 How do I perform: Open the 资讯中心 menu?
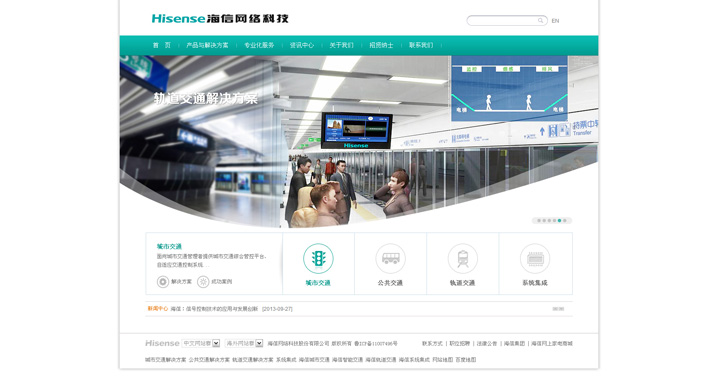(302, 45)
